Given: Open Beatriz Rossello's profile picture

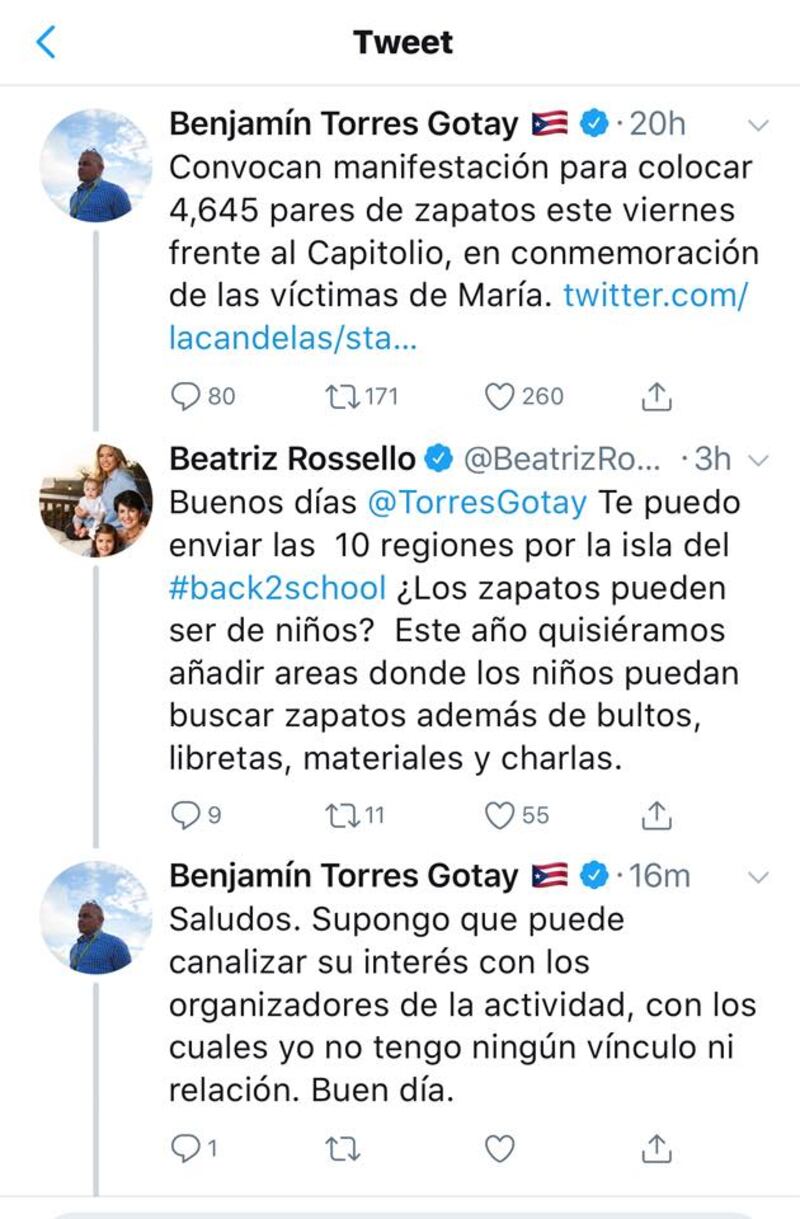Looking at the screenshot, I should click(96, 500).
